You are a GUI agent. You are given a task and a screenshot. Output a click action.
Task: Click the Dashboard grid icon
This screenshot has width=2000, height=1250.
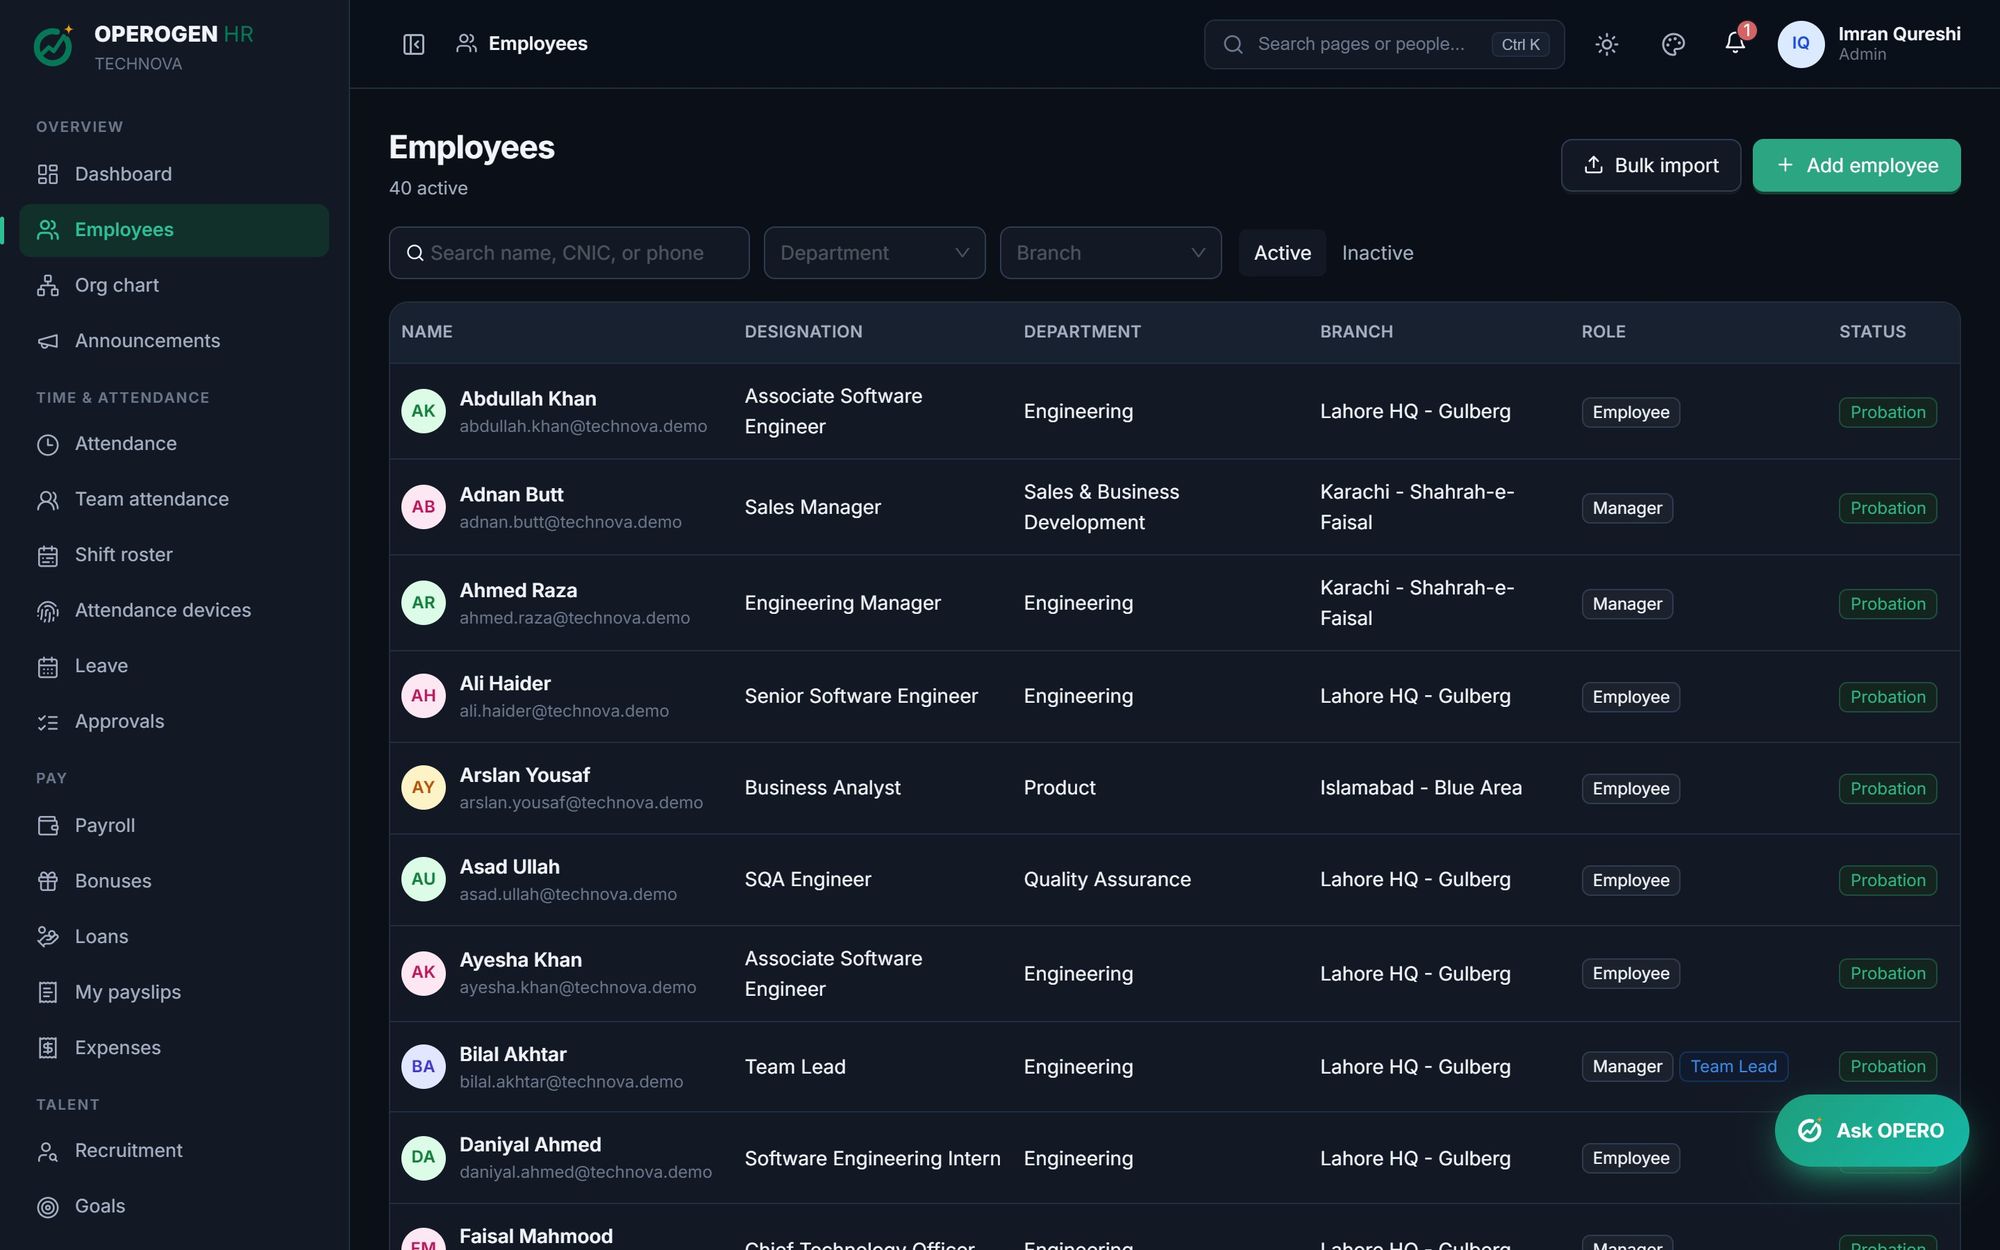48,174
